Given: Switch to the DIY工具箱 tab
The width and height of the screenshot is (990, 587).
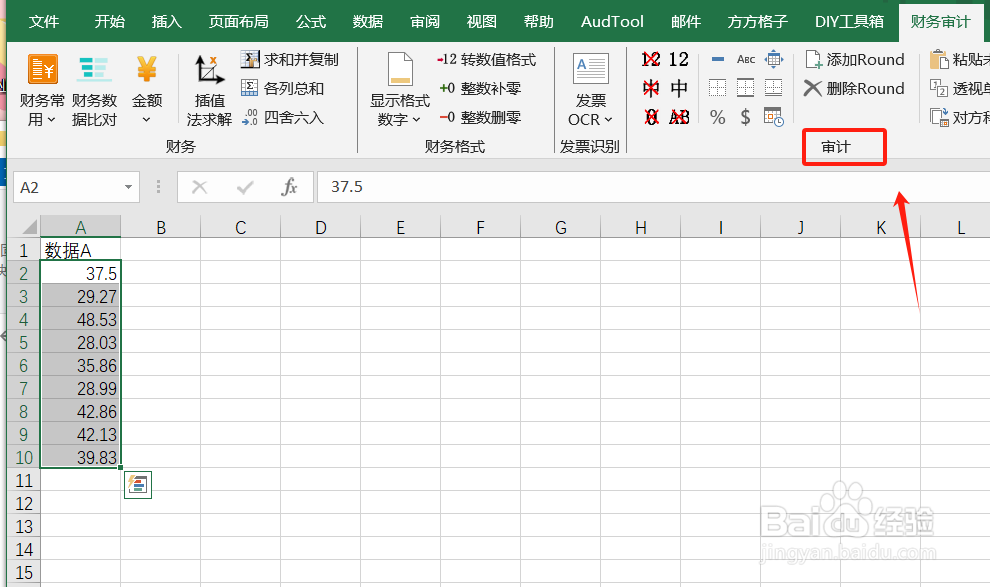Looking at the screenshot, I should (x=849, y=21).
